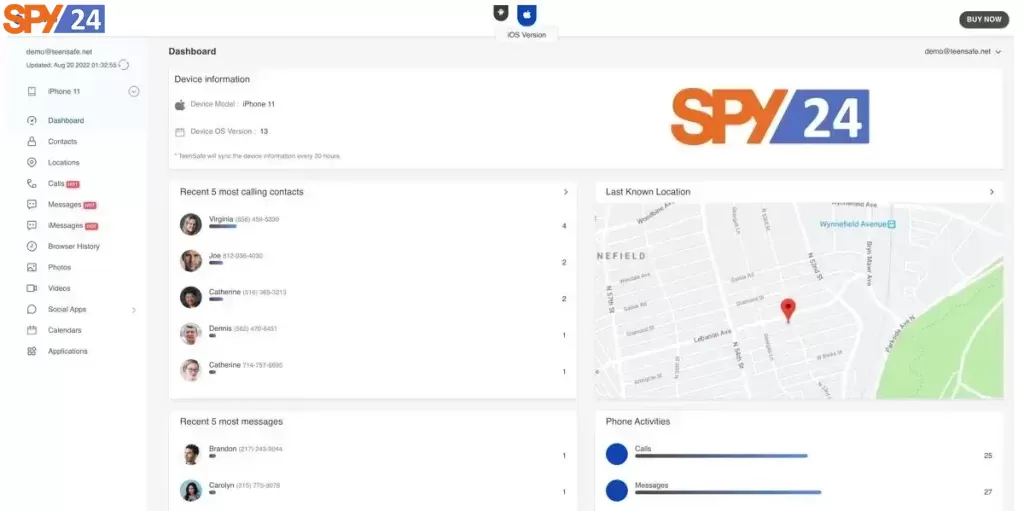1024x511 pixels.
Task: Click the Locations pin icon in sidebar
Action: [x=31, y=163]
